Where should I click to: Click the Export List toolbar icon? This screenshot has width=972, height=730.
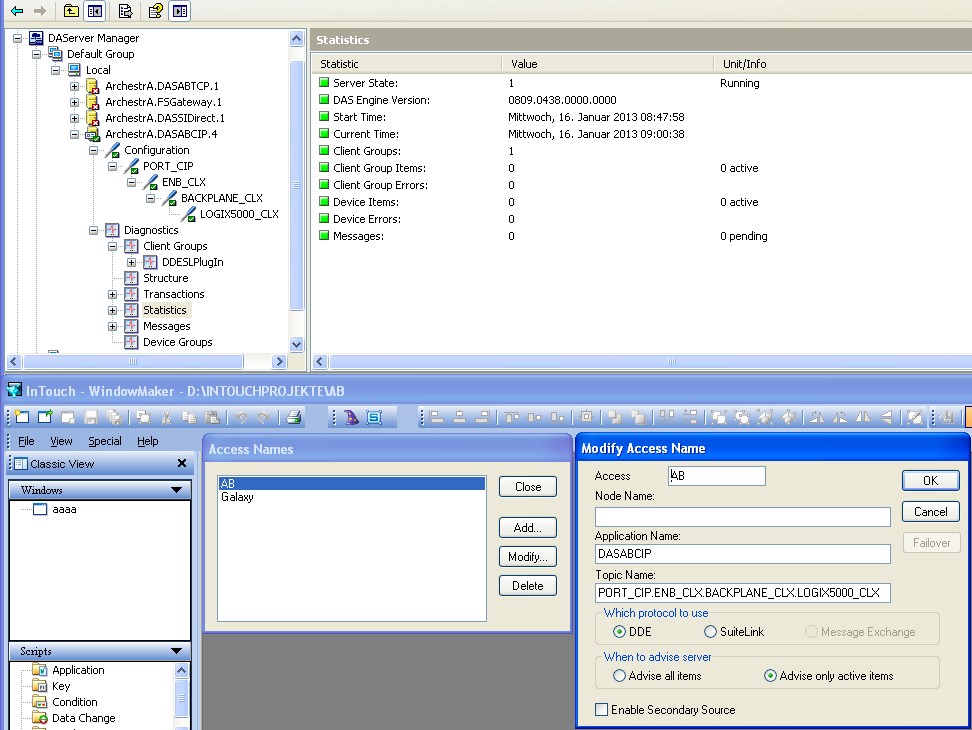126,11
